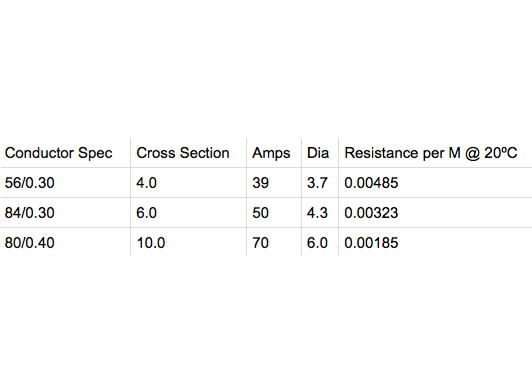532x380 pixels.
Task: Click the 10.0 cross section value
Action: tap(151, 243)
